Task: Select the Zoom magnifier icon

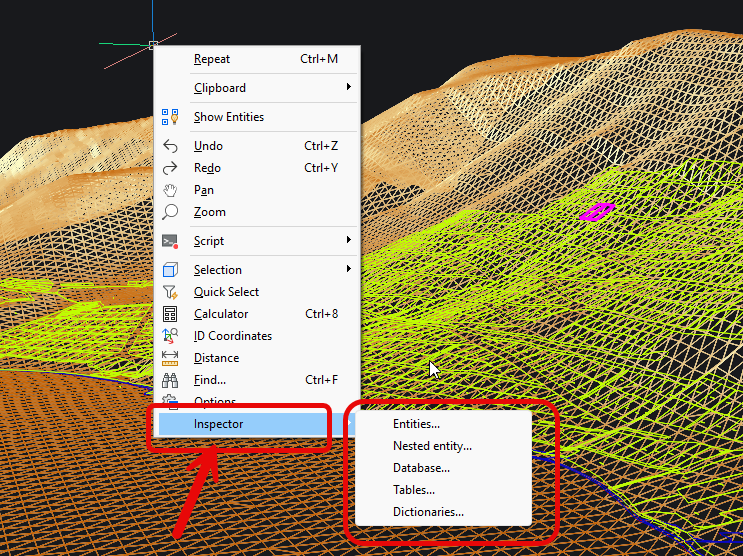Action: coord(170,212)
